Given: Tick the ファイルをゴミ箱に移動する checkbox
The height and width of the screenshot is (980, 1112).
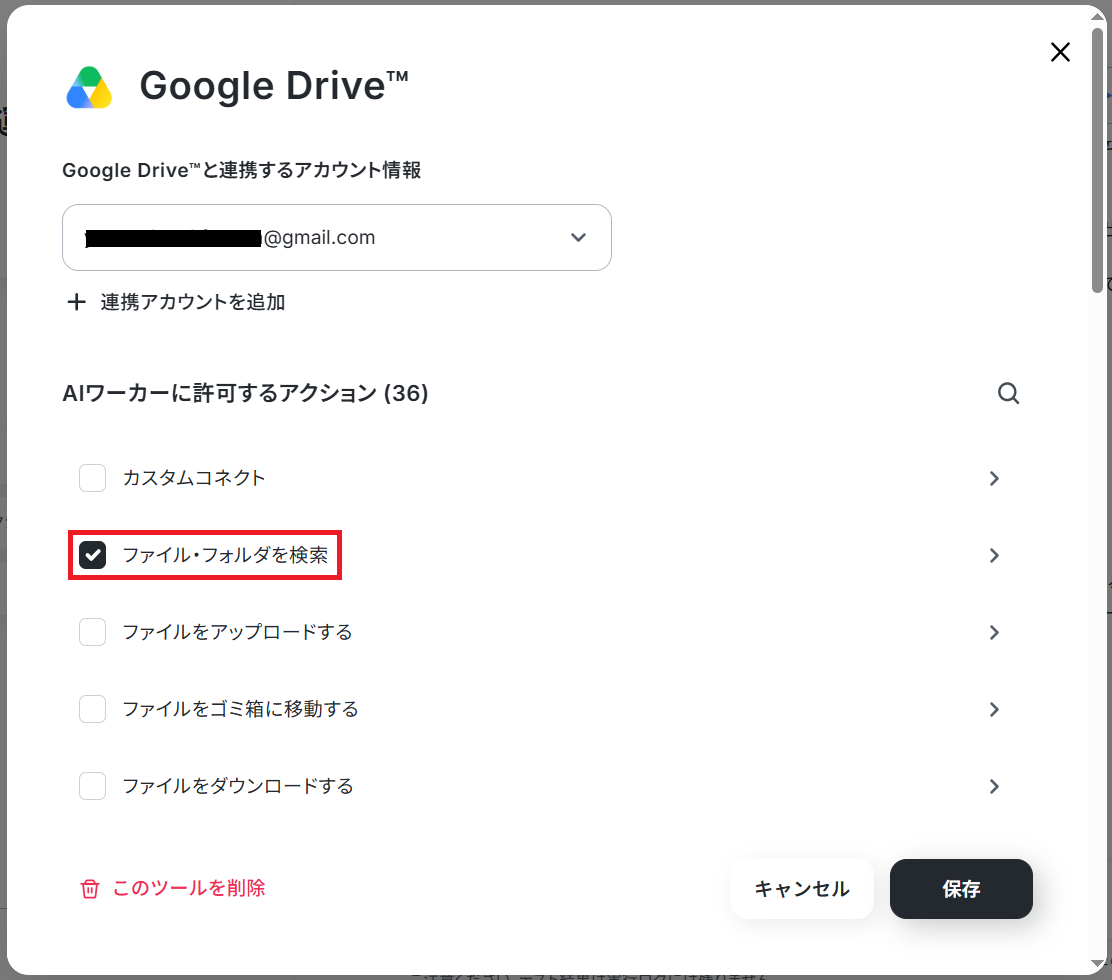Looking at the screenshot, I should (92, 709).
